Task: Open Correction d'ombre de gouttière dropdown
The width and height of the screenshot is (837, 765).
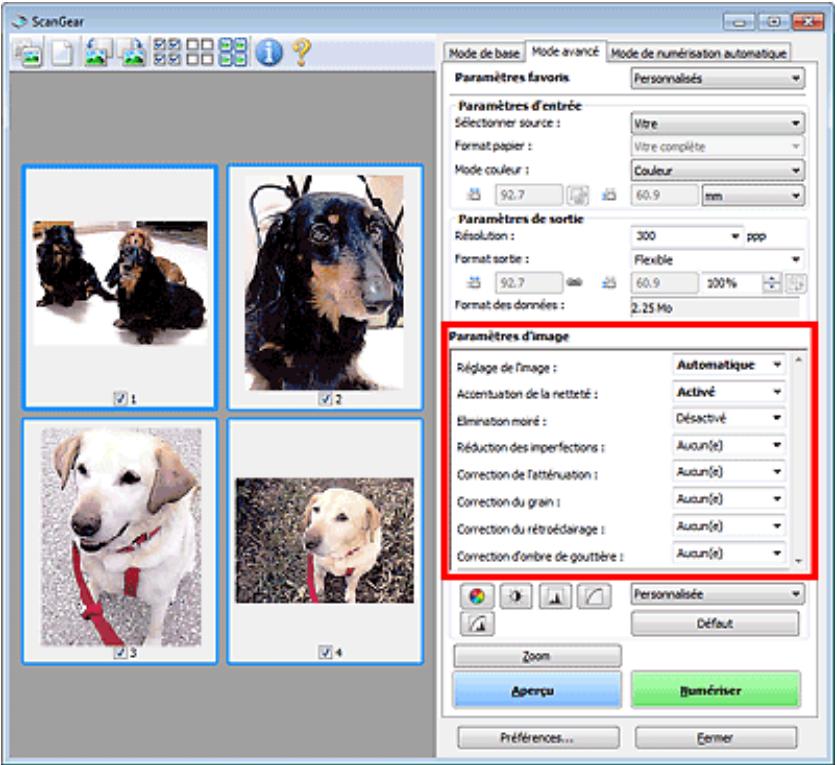Action: coord(729,554)
